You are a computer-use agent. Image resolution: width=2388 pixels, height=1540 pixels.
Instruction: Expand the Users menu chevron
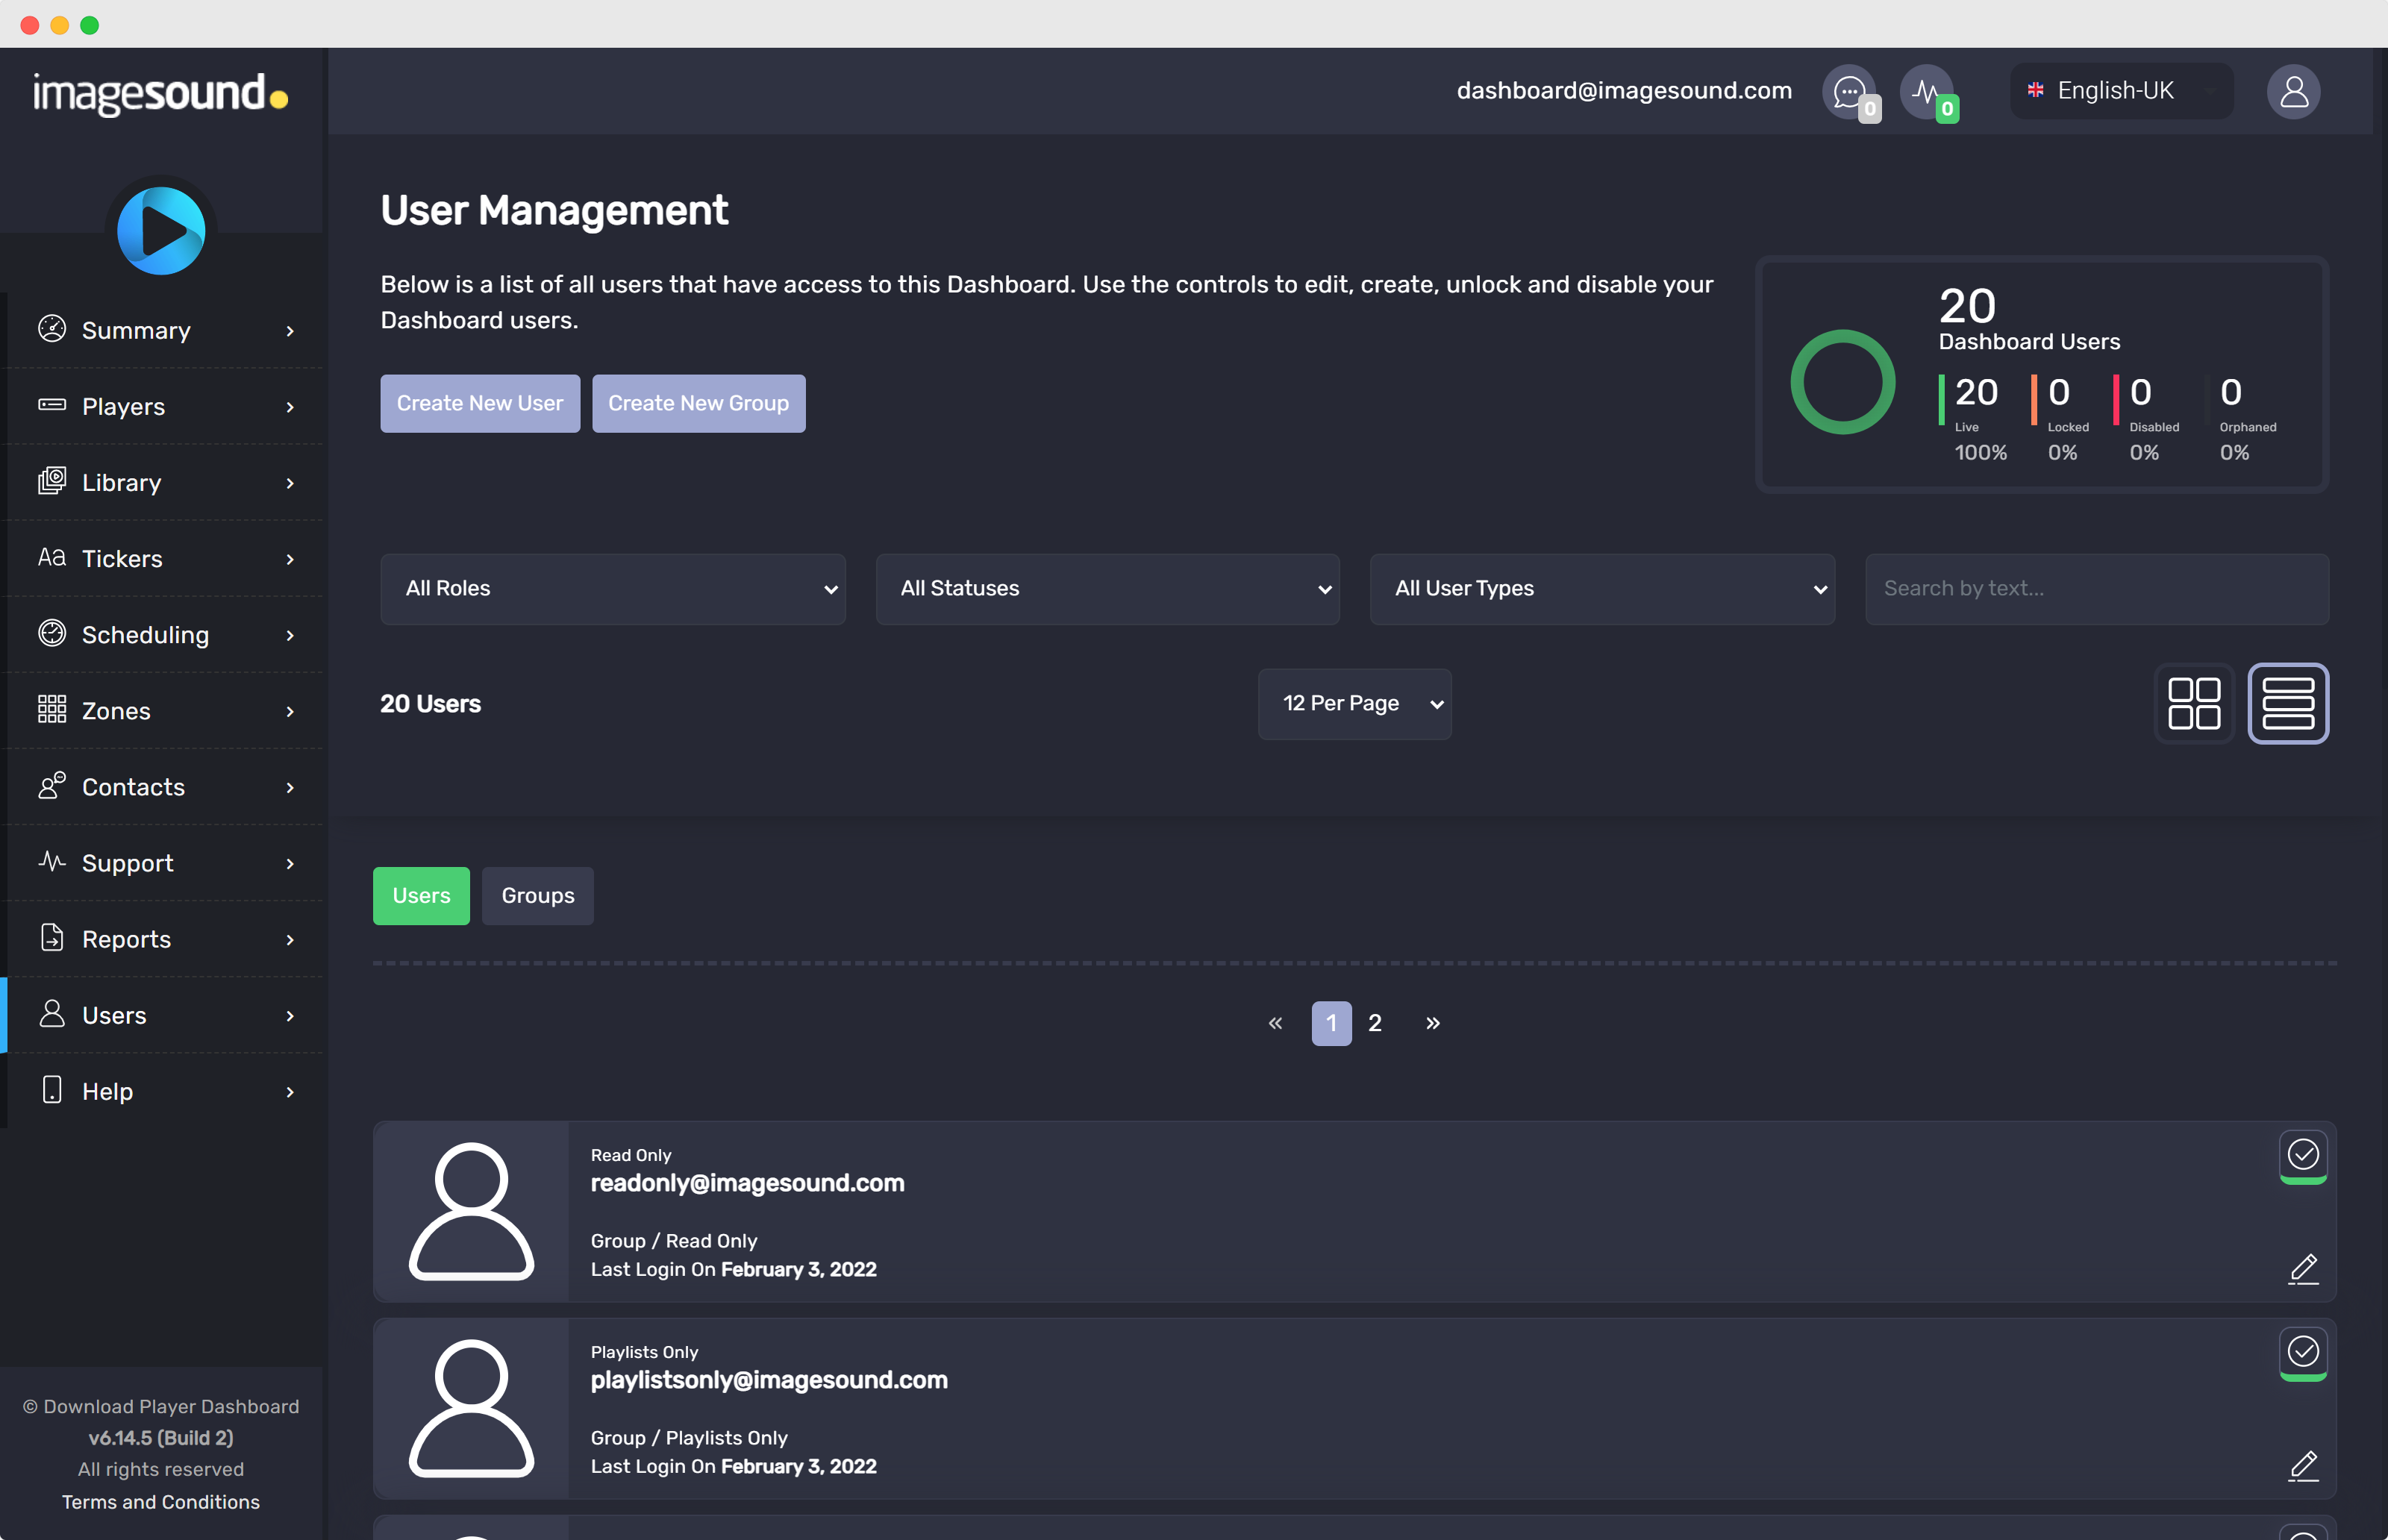pos(290,1015)
